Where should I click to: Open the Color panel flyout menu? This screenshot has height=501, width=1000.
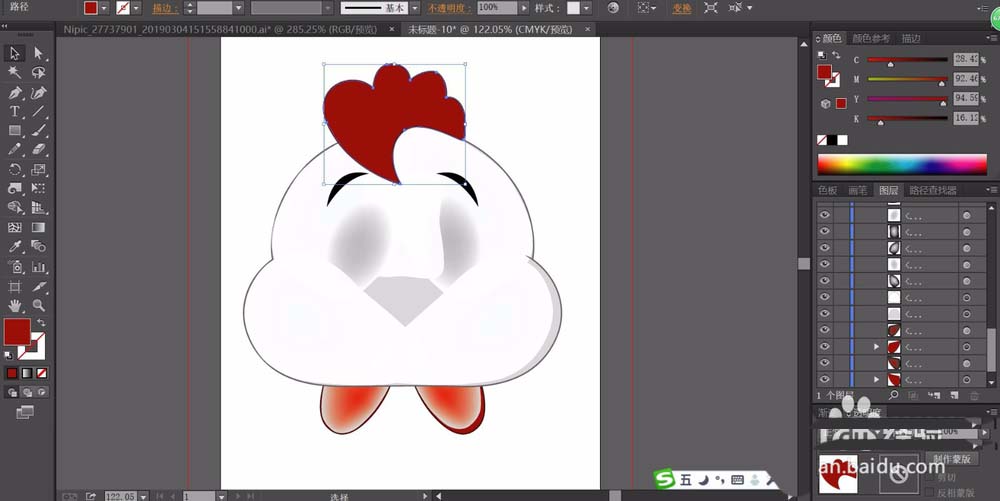pos(991,38)
